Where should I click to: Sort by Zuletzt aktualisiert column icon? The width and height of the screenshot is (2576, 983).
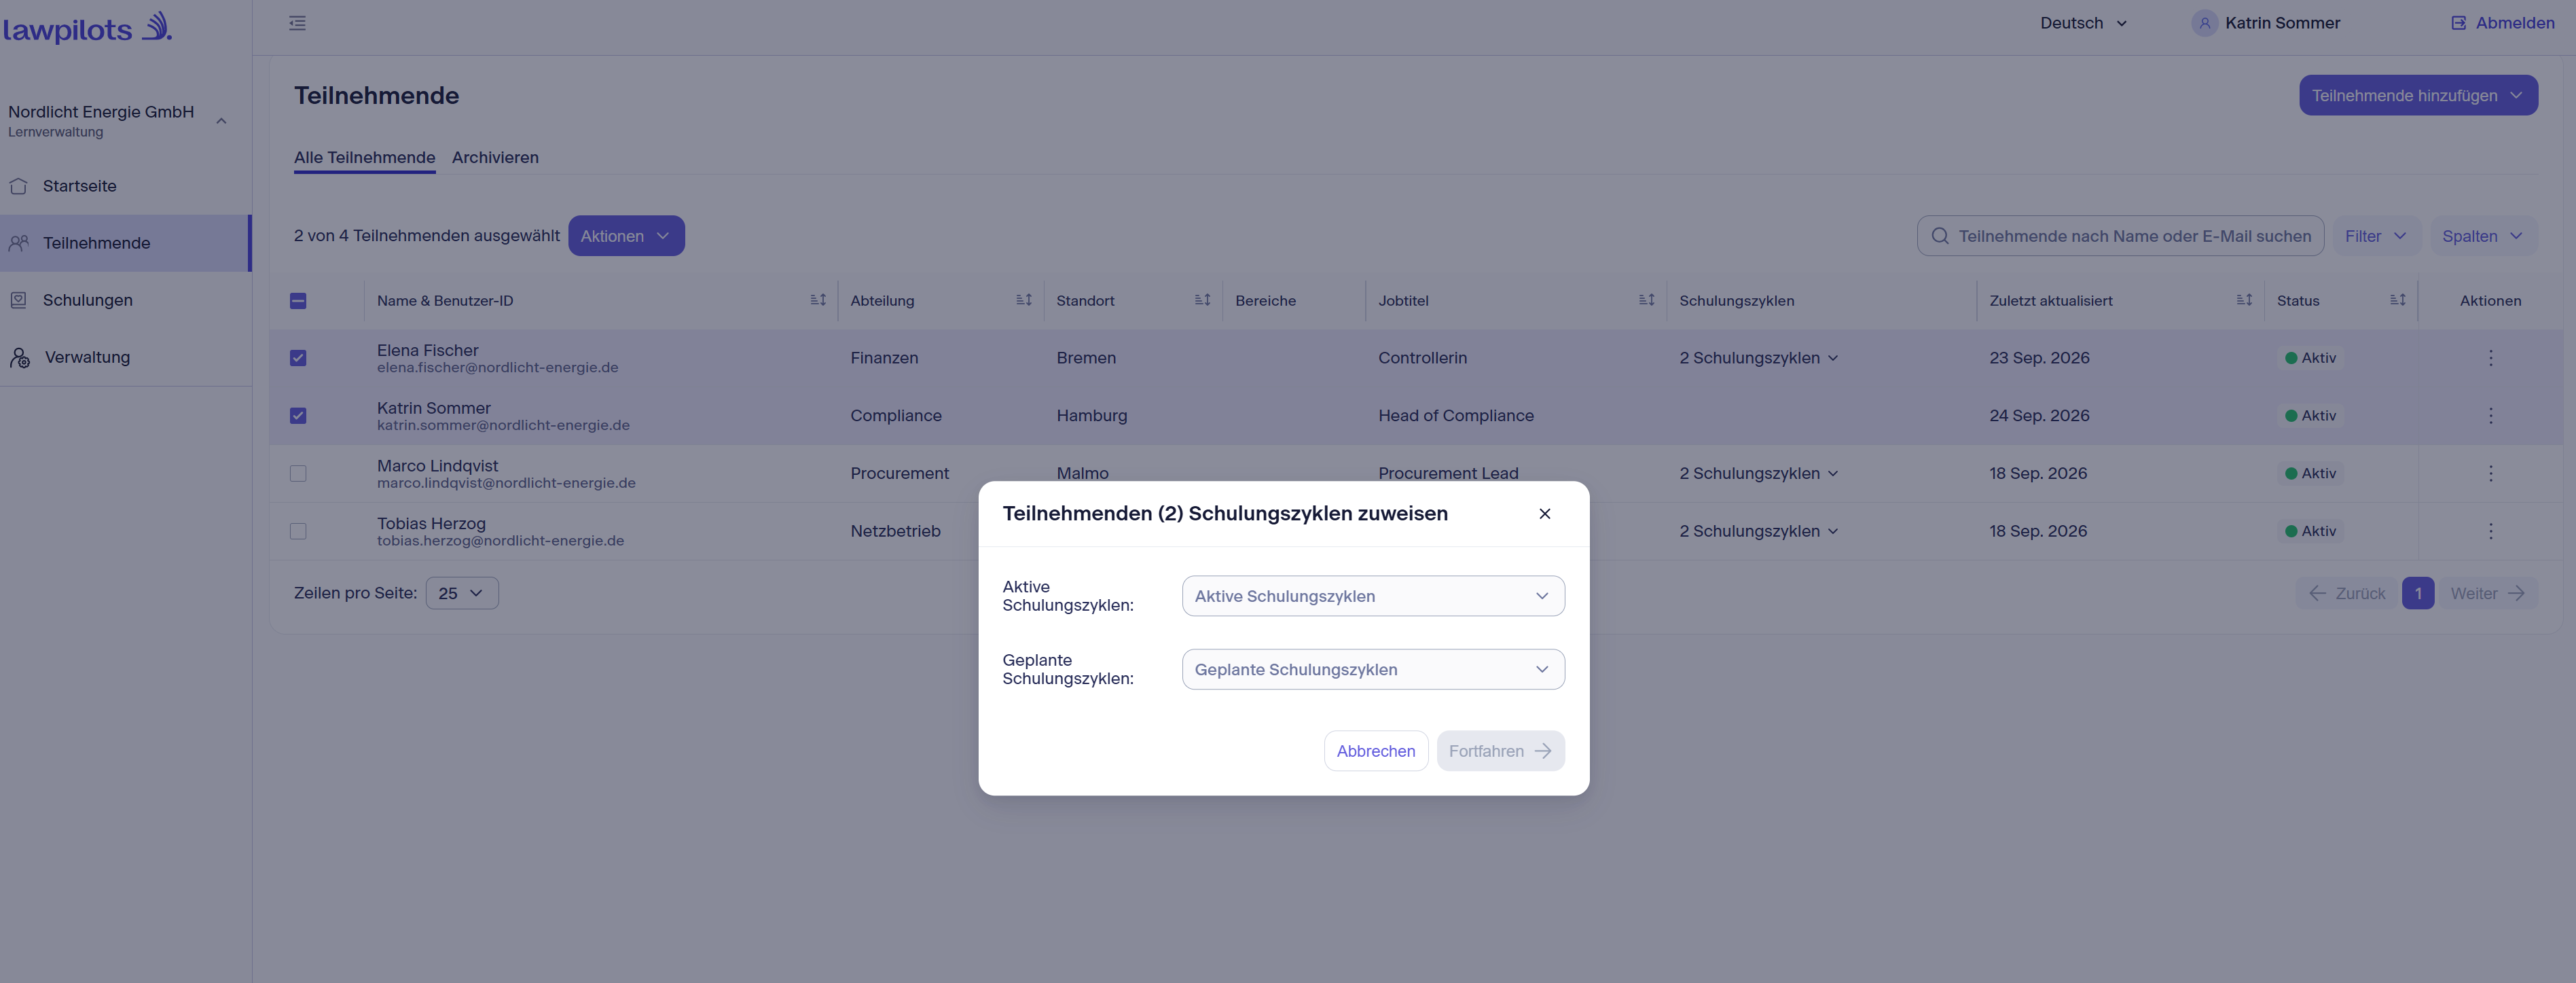tap(2244, 300)
